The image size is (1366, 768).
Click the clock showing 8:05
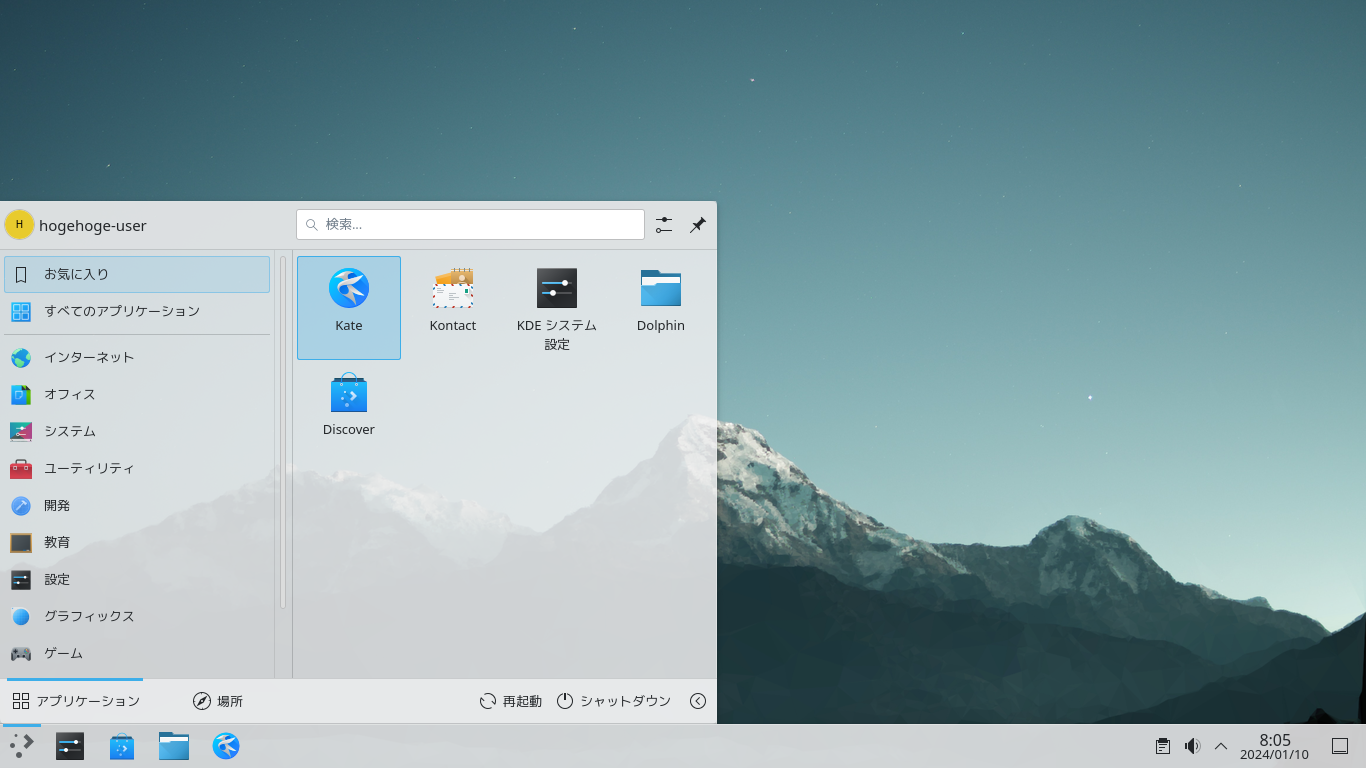point(1274,746)
